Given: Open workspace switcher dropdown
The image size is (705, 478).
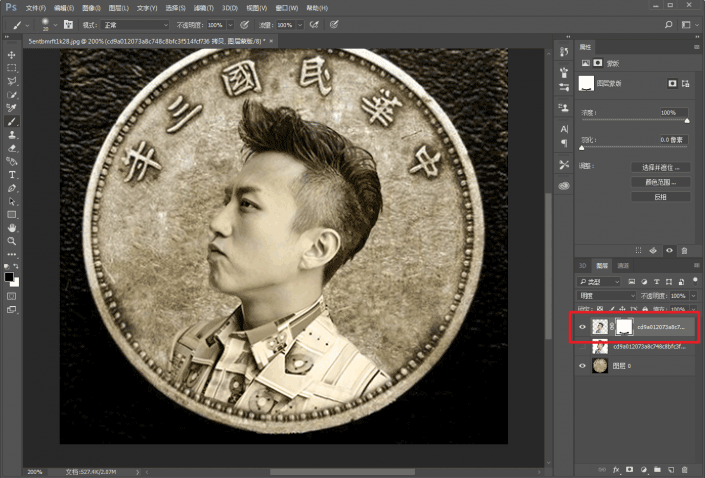Looking at the screenshot, I should pos(689,25).
